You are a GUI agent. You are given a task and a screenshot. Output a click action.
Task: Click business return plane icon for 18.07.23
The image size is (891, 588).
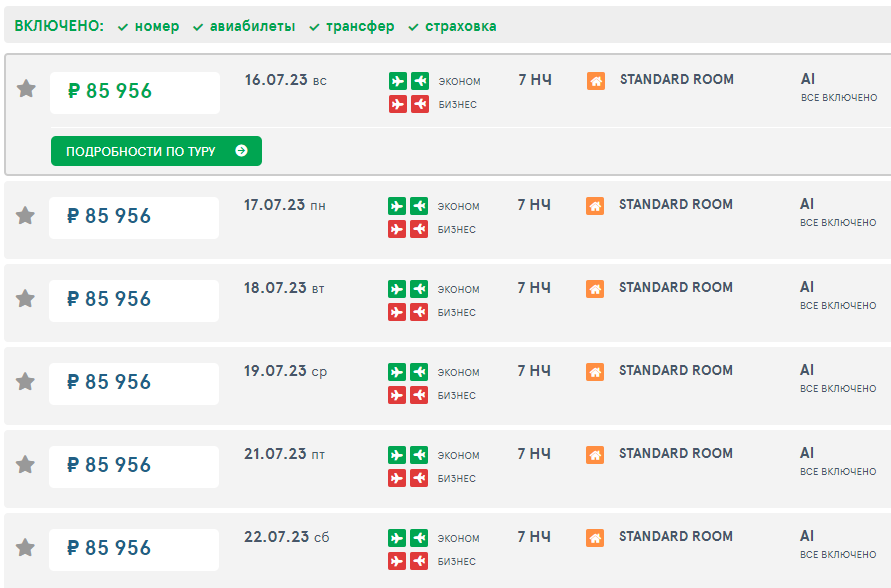[x=419, y=312]
